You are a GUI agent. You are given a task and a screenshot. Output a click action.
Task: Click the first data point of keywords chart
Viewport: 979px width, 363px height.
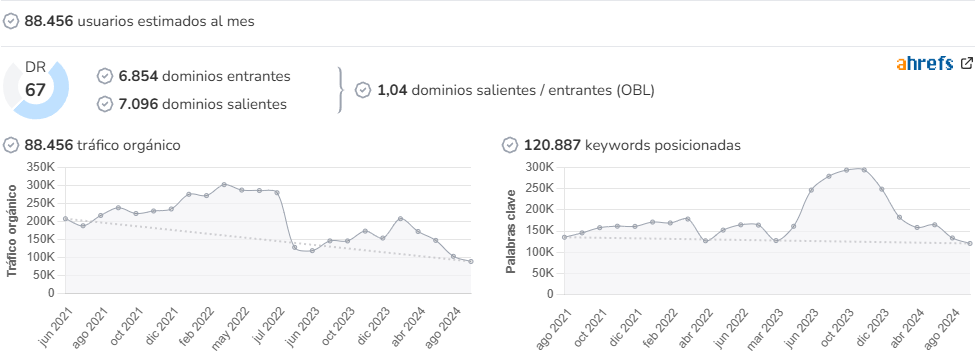click(564, 237)
